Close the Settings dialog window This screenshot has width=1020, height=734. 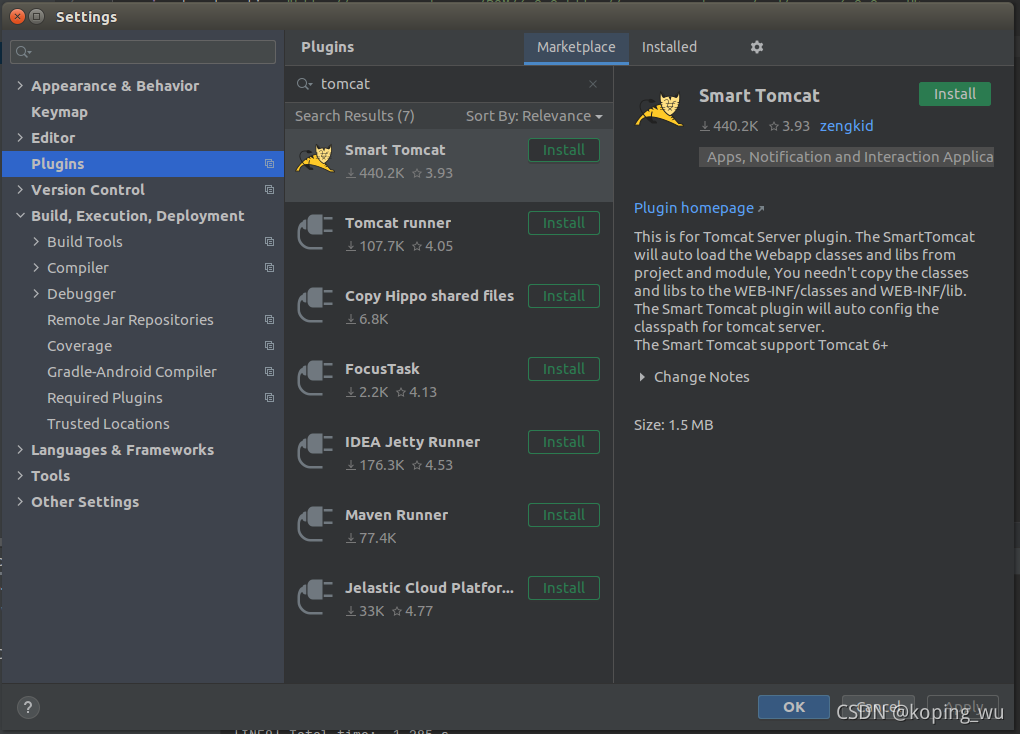click(x=18, y=16)
